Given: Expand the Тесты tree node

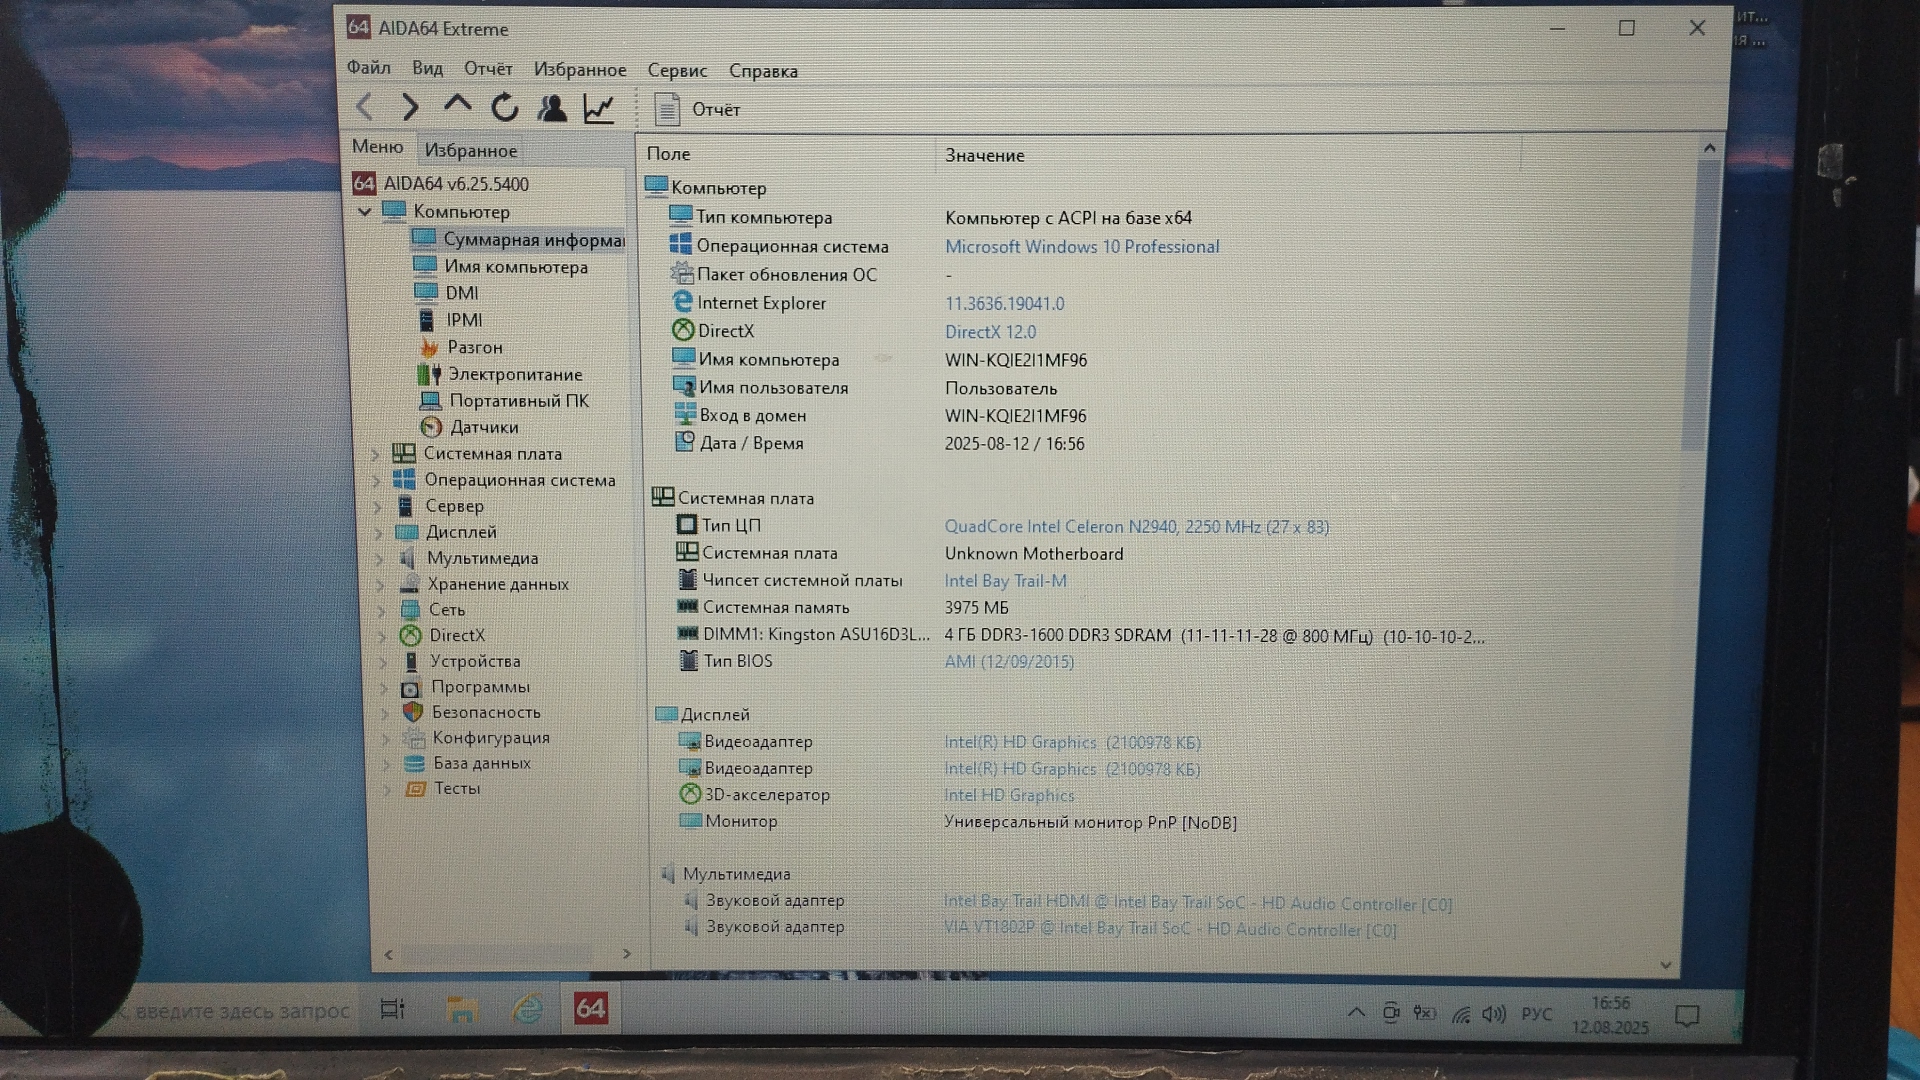Looking at the screenshot, I should 386,789.
